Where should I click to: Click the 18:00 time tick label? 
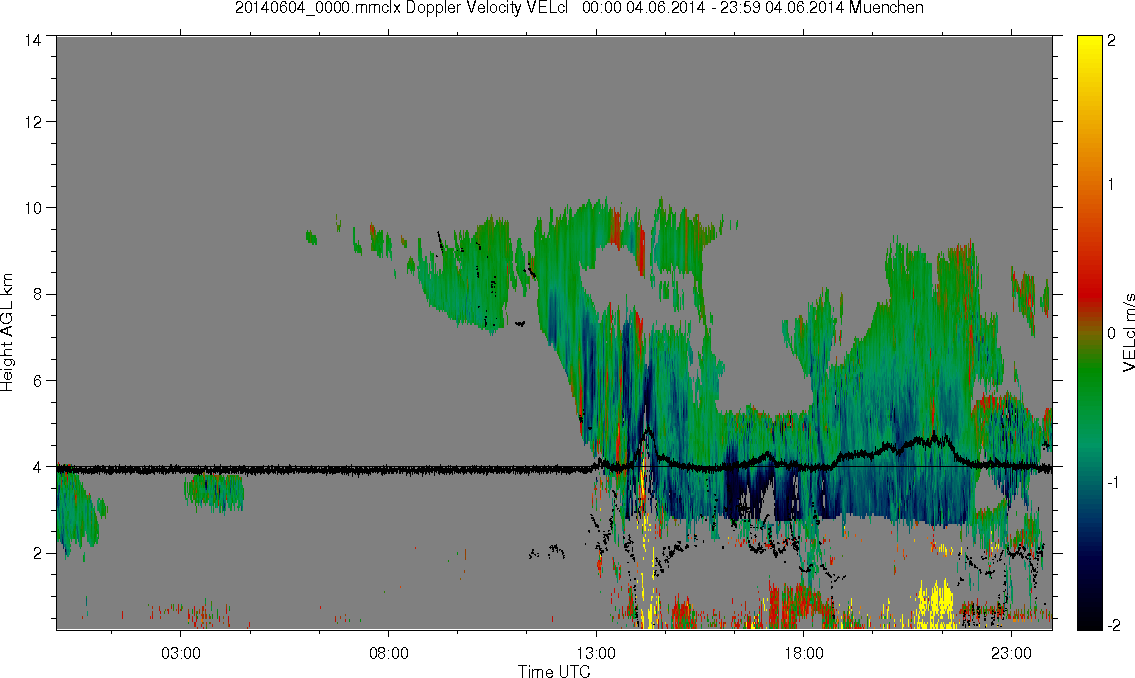coord(804,653)
